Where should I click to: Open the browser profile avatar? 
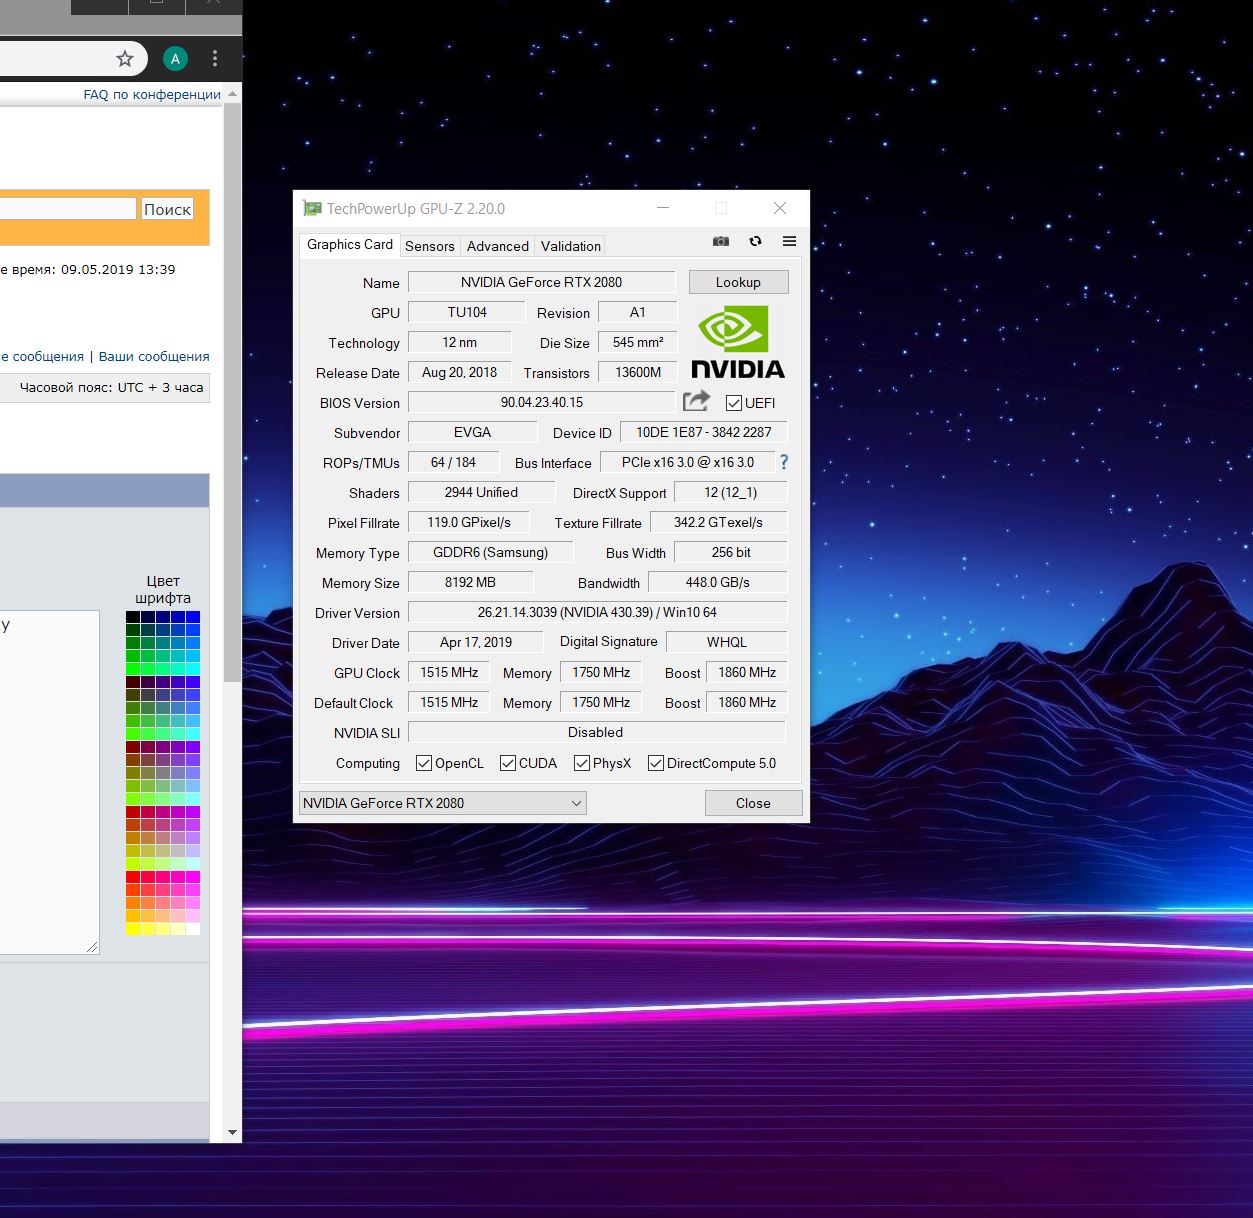[175, 59]
